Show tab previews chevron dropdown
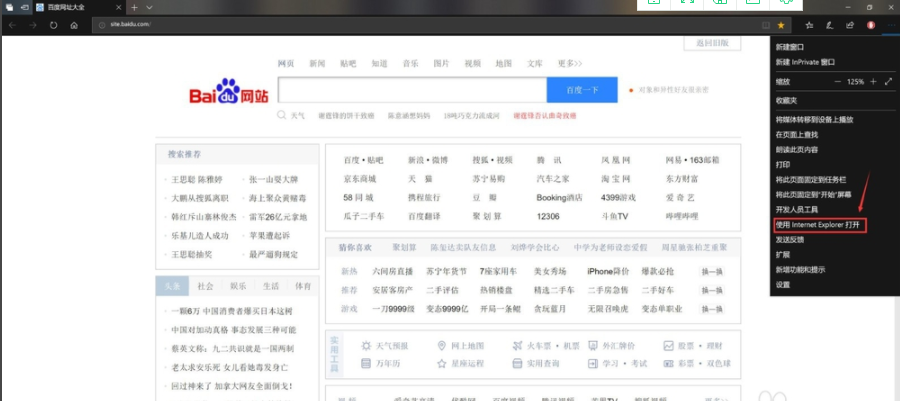This screenshot has height=401, width=900. pos(149,7)
